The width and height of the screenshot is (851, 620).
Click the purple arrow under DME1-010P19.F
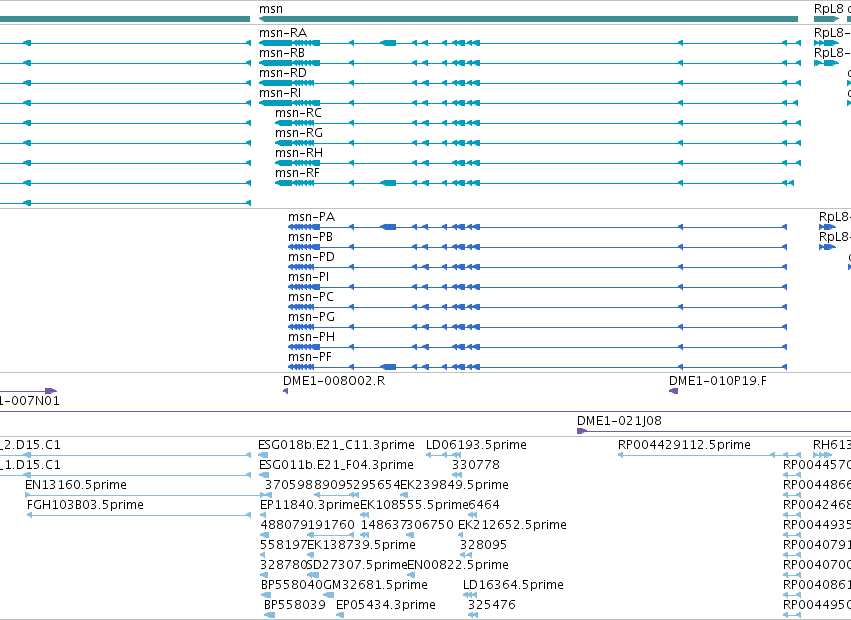(x=674, y=391)
